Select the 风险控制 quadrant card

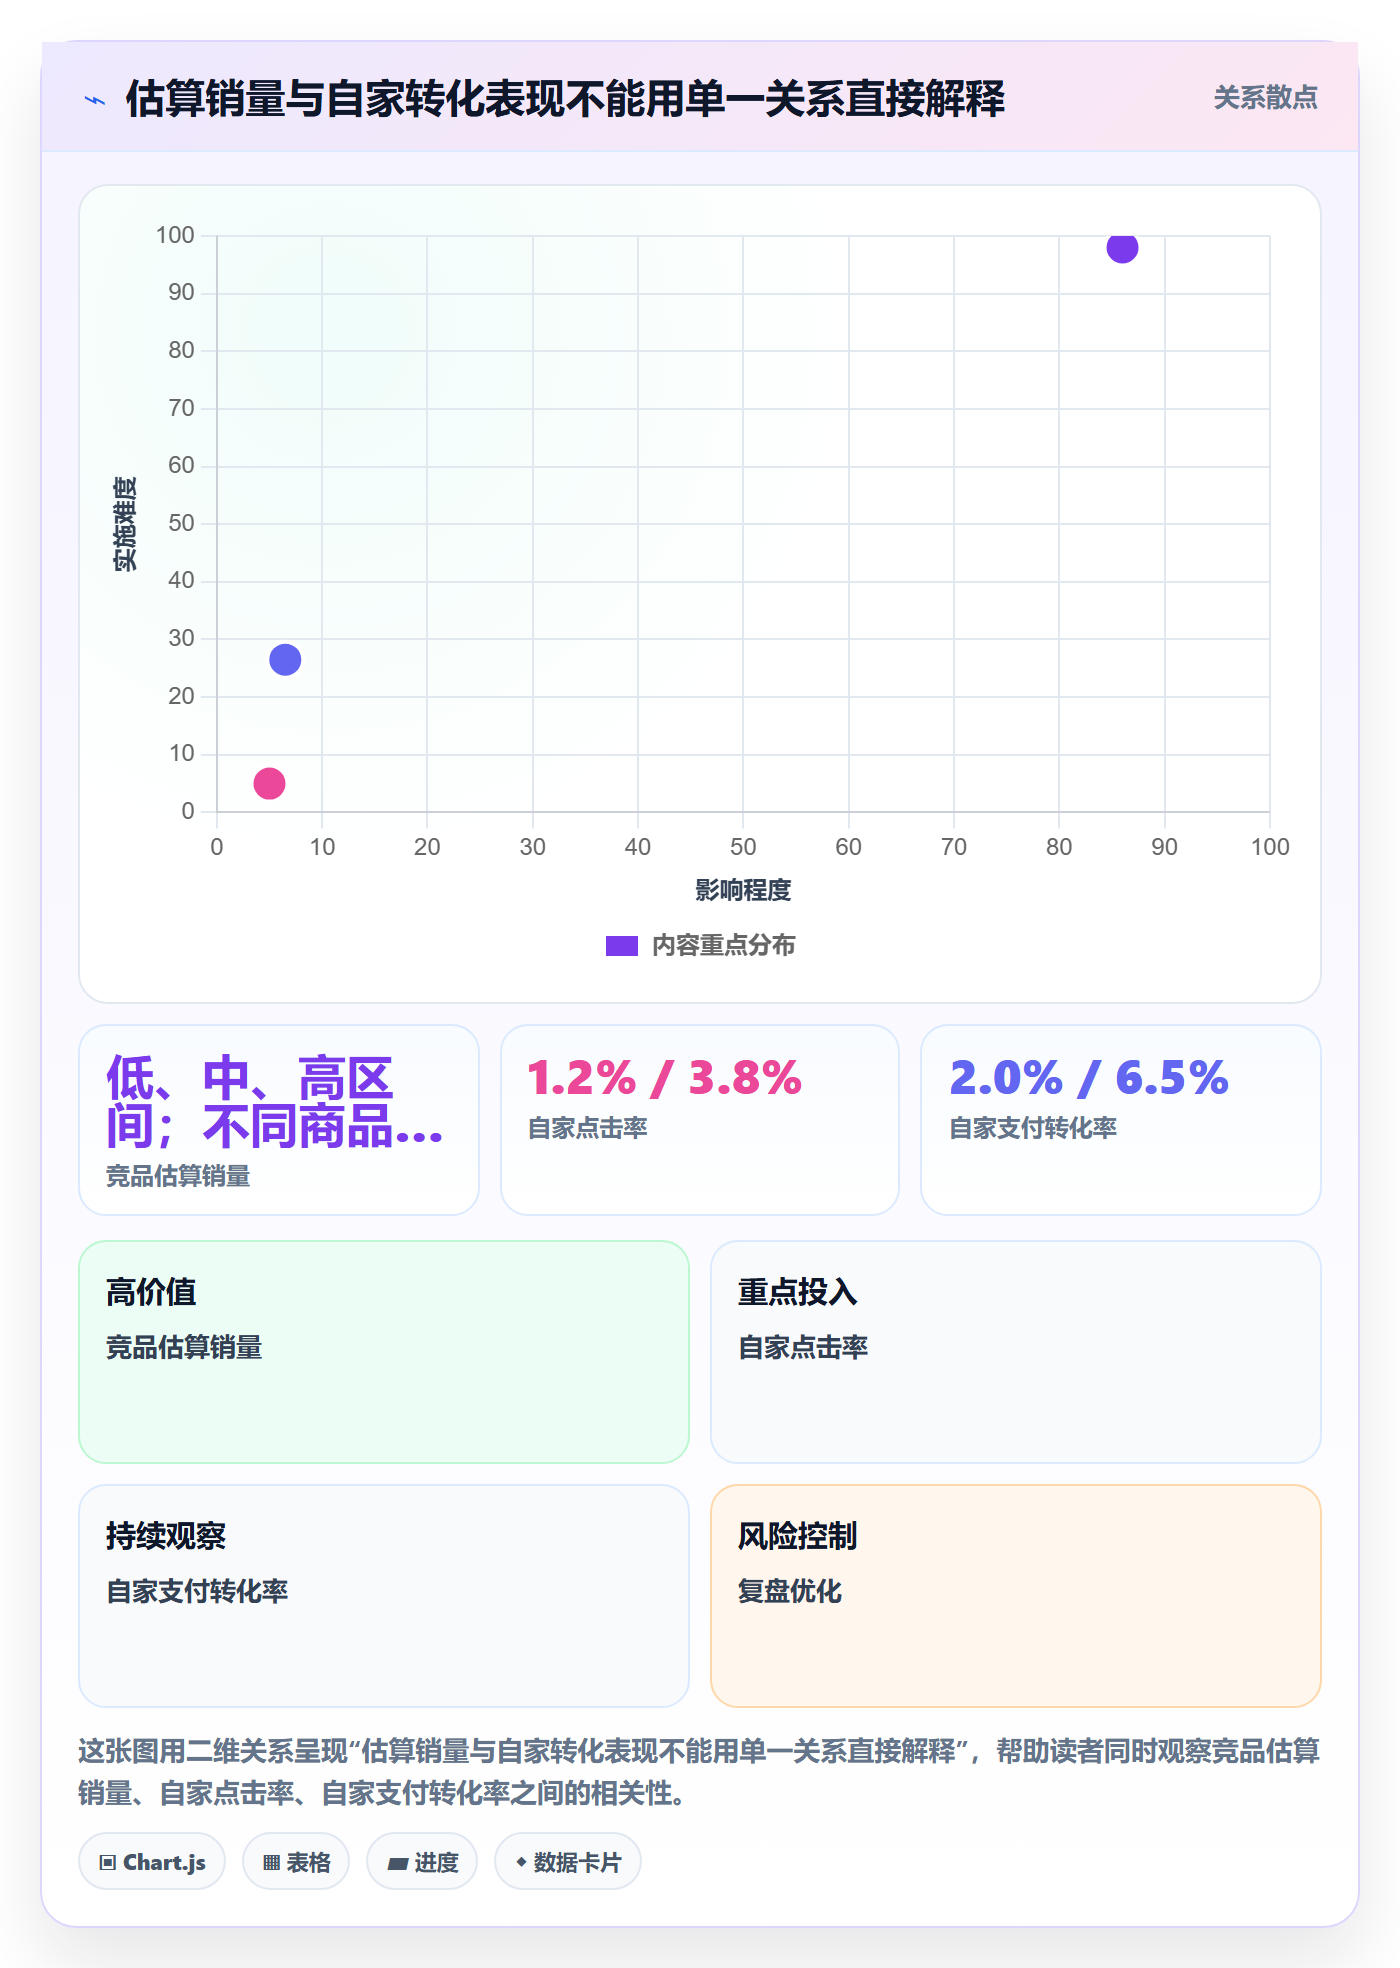click(x=1016, y=1596)
